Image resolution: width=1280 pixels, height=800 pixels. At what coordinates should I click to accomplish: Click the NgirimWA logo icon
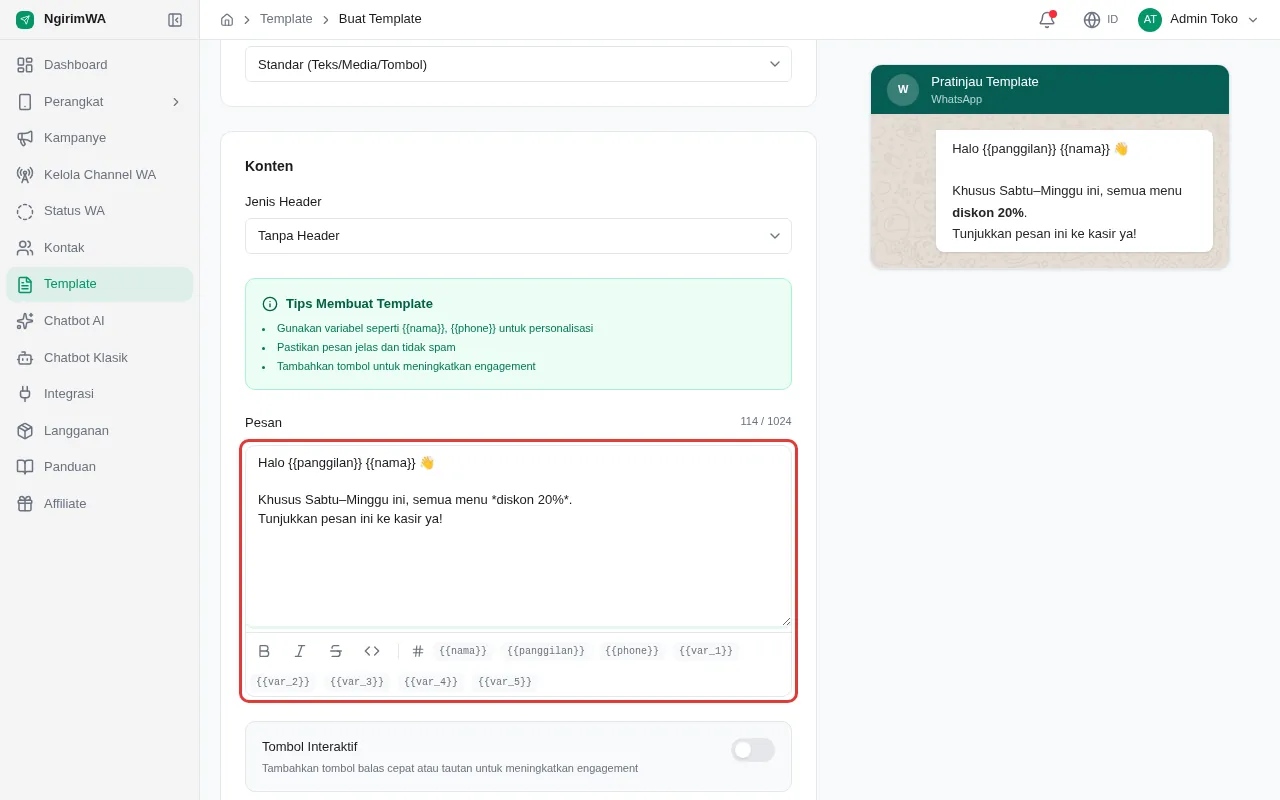[x=25, y=19]
